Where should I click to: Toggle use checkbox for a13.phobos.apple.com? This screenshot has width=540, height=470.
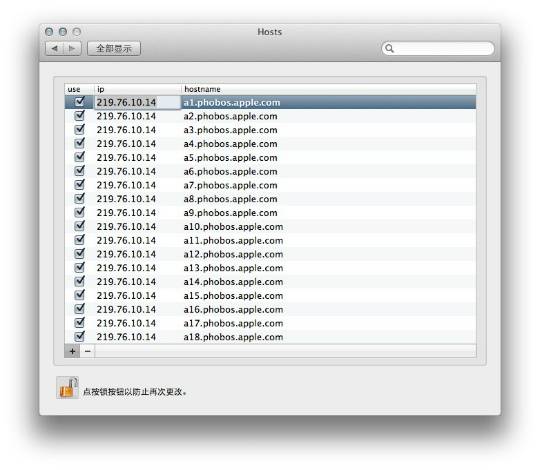click(x=80, y=267)
